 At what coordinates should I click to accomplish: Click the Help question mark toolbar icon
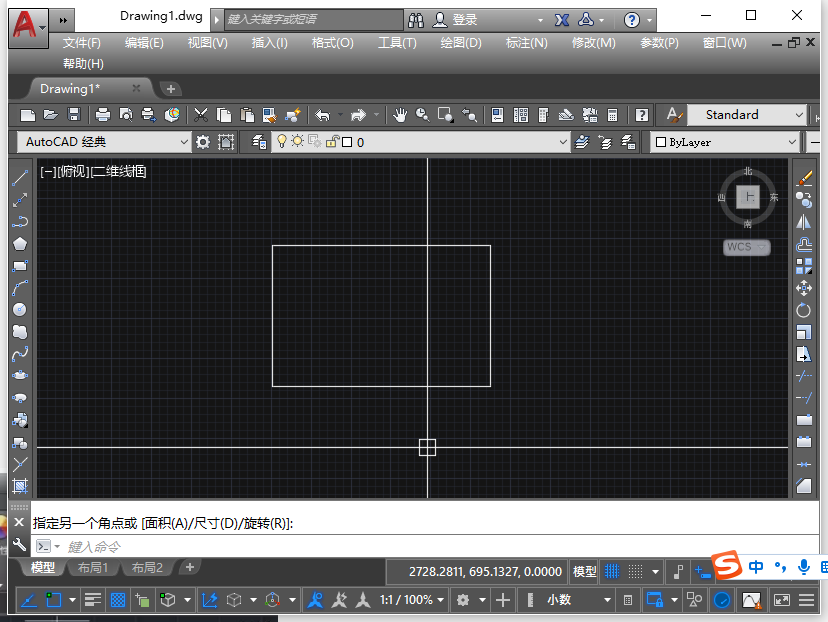point(642,115)
